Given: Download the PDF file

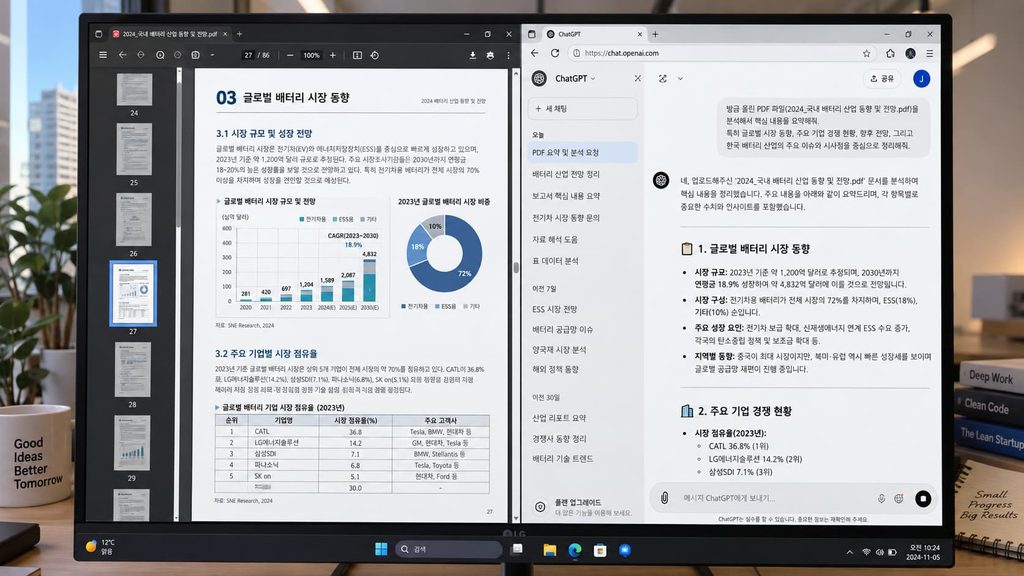Looking at the screenshot, I should click(x=473, y=56).
